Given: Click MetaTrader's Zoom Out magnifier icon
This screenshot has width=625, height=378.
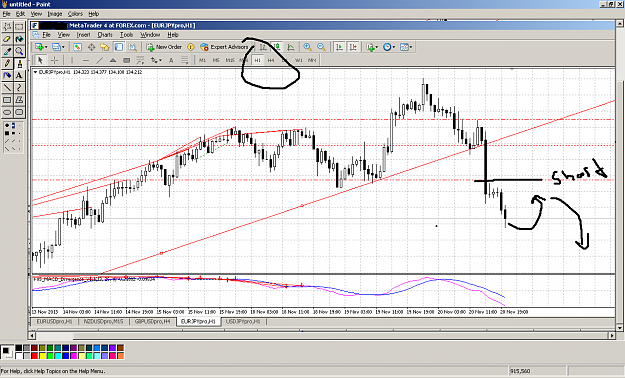Looking at the screenshot, I should (321, 47).
